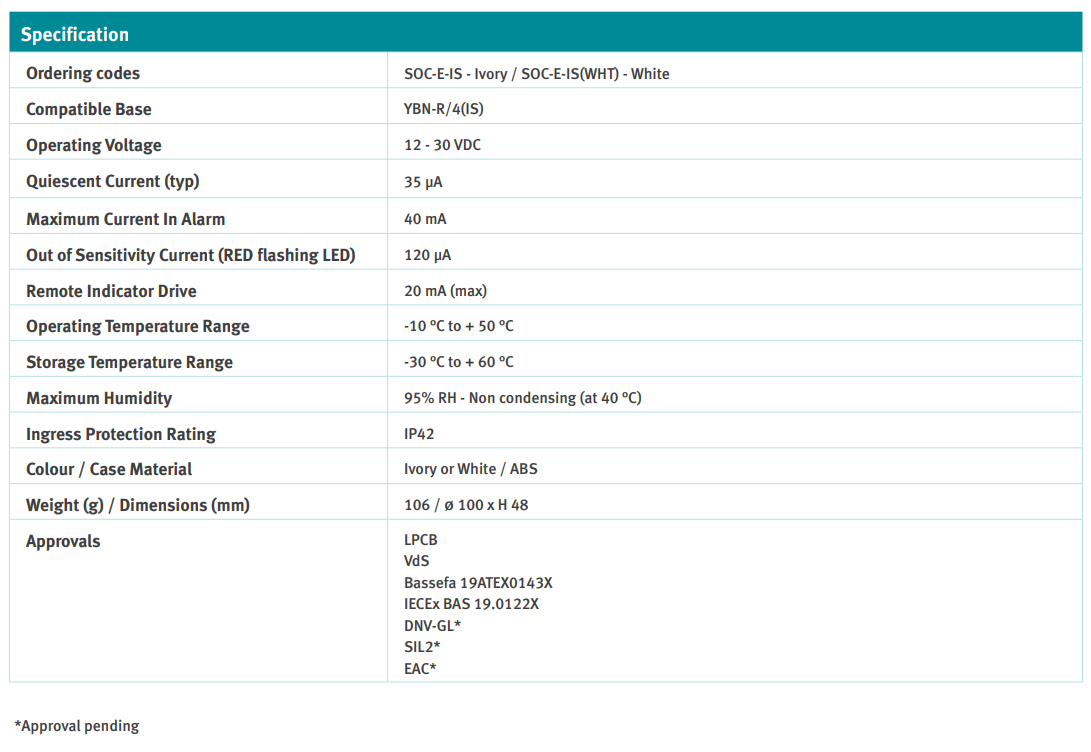The height and width of the screenshot is (752, 1091).
Task: Select the YBN-R/4(IS) compatible base value
Action: (x=445, y=109)
